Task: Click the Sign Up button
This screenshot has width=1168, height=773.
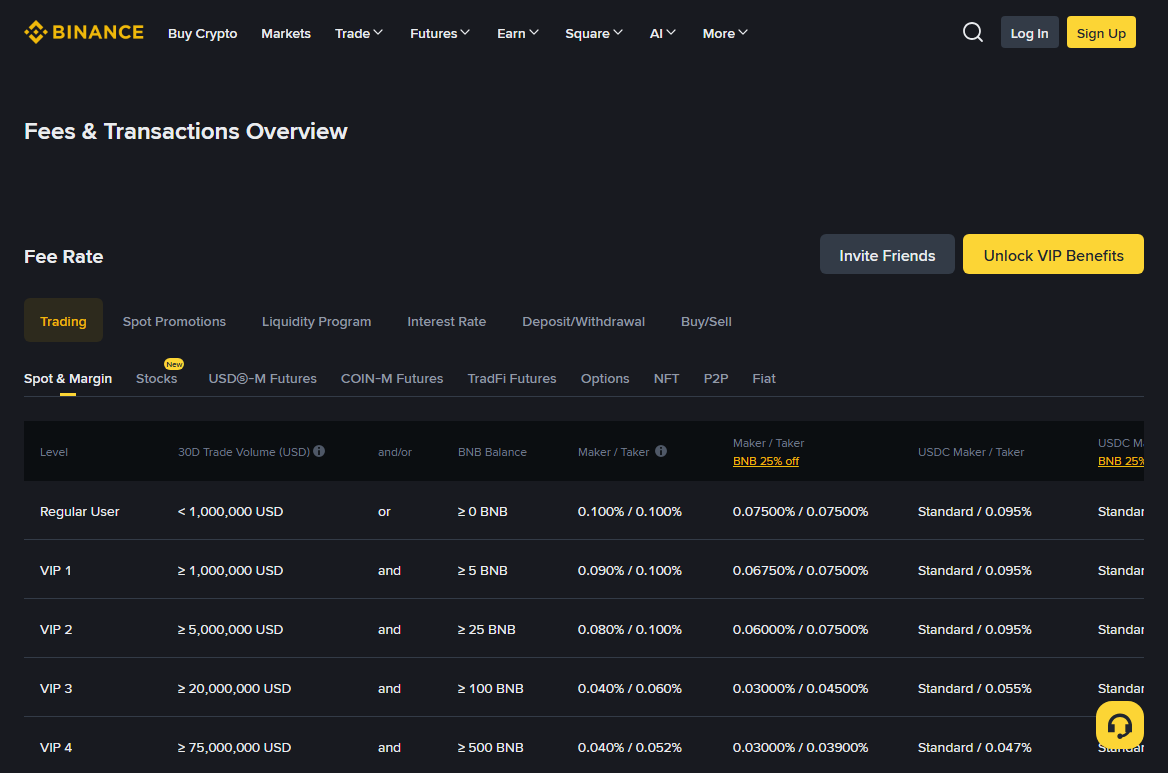Action: coord(1101,33)
